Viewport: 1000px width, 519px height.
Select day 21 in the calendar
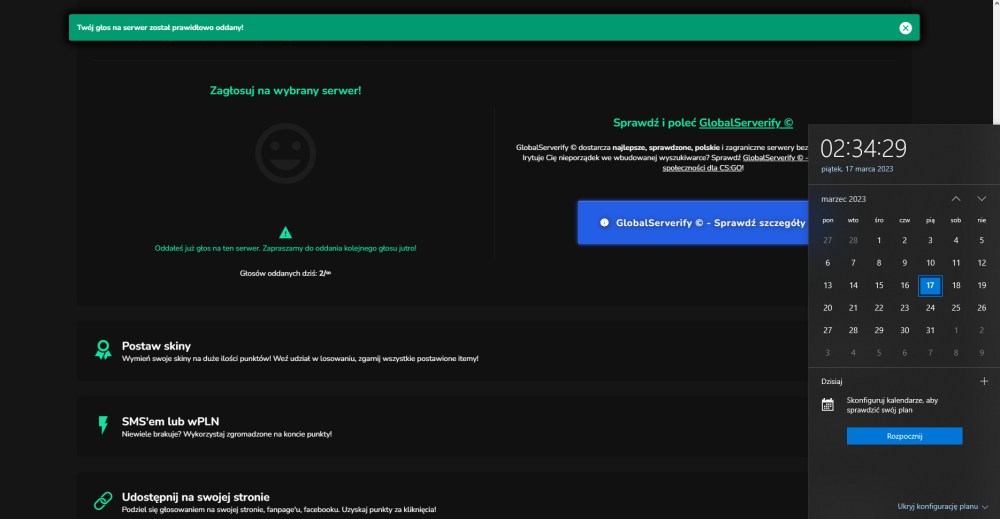coord(853,308)
